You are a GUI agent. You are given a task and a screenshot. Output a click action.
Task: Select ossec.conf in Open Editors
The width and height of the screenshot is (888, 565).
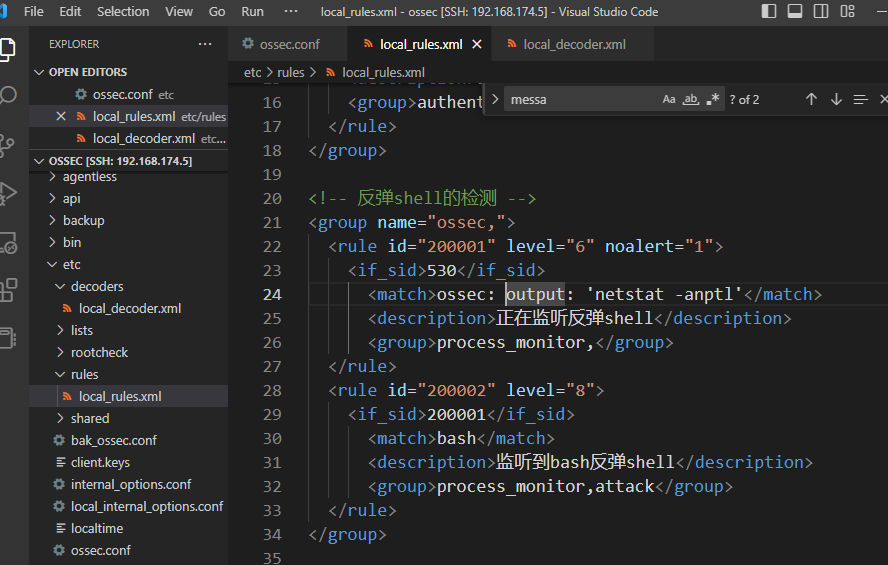[x=128, y=94]
